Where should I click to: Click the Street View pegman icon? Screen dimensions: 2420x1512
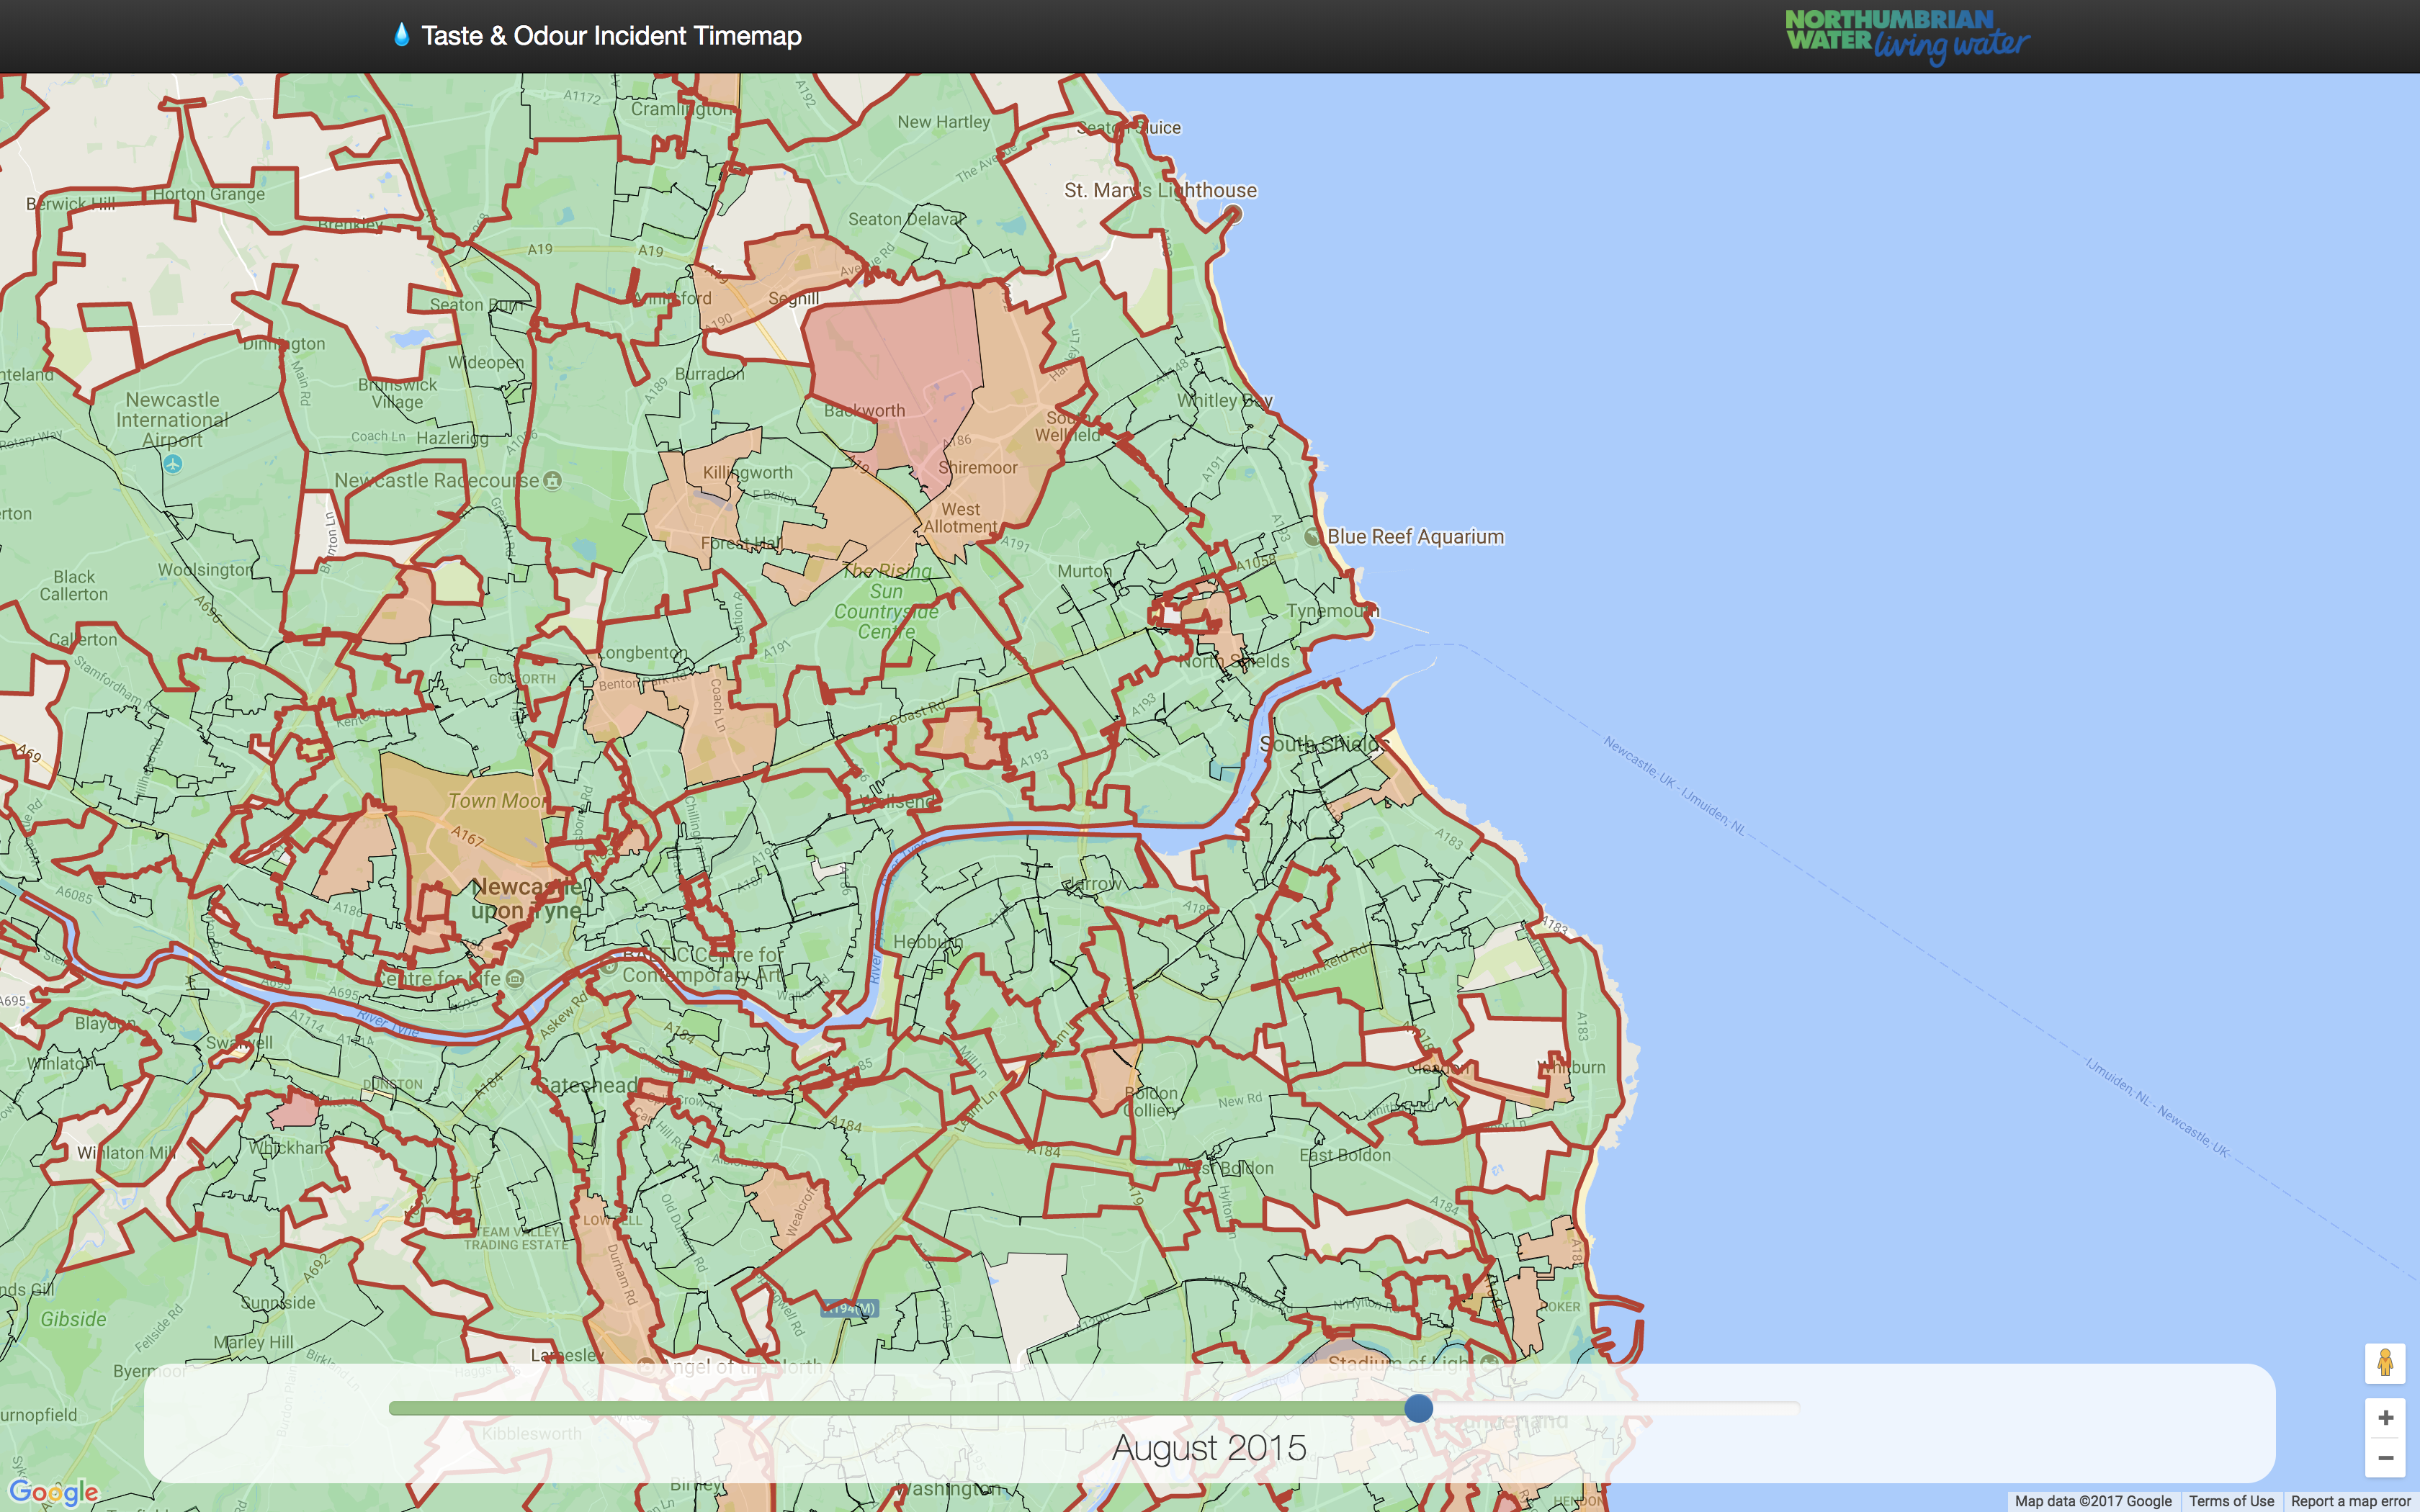(2384, 1363)
